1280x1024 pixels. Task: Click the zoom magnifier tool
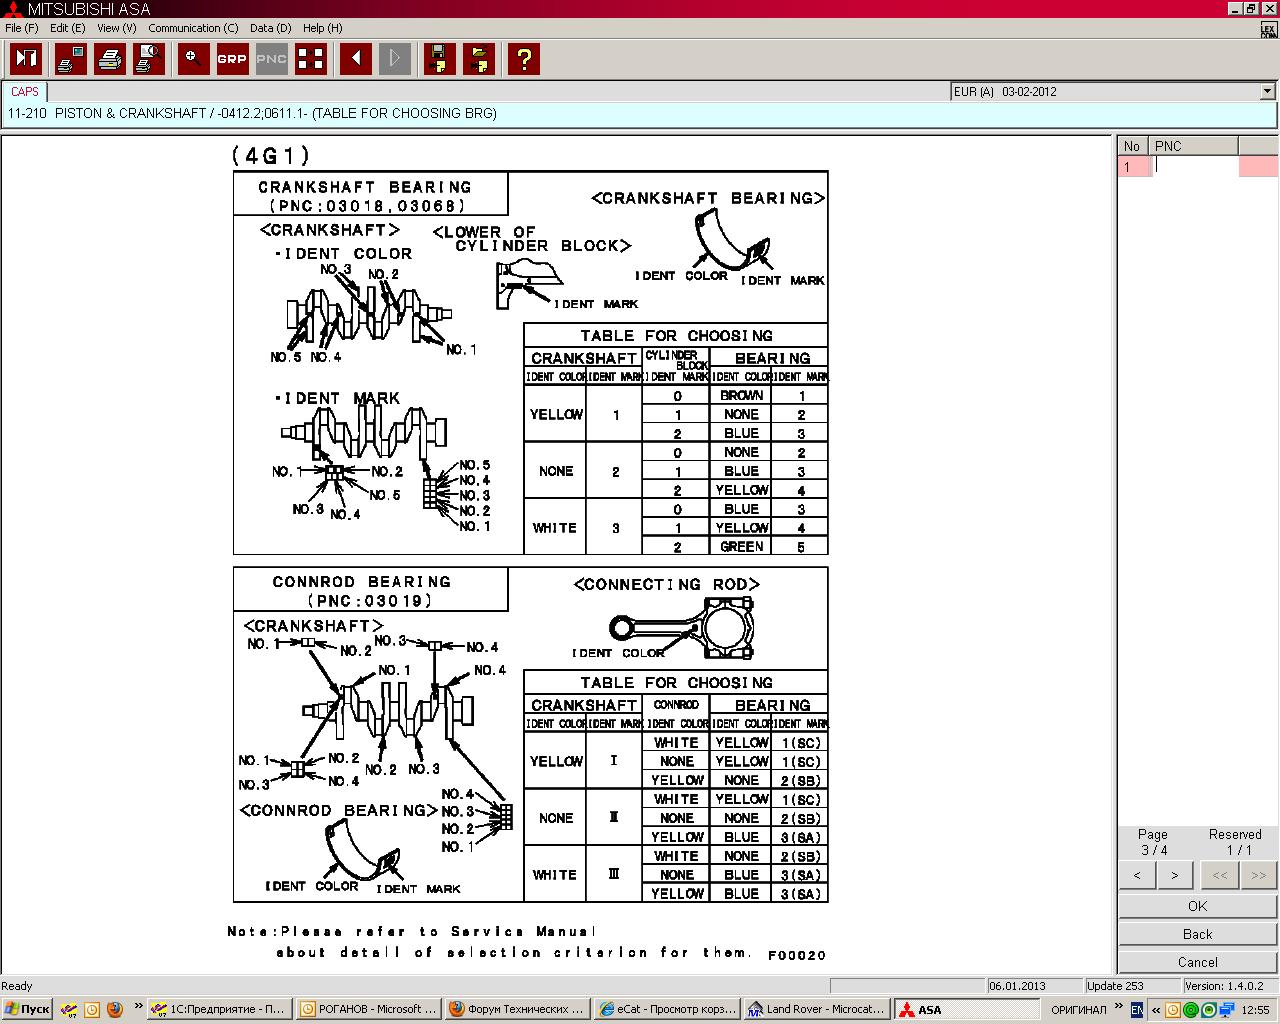click(x=193, y=59)
